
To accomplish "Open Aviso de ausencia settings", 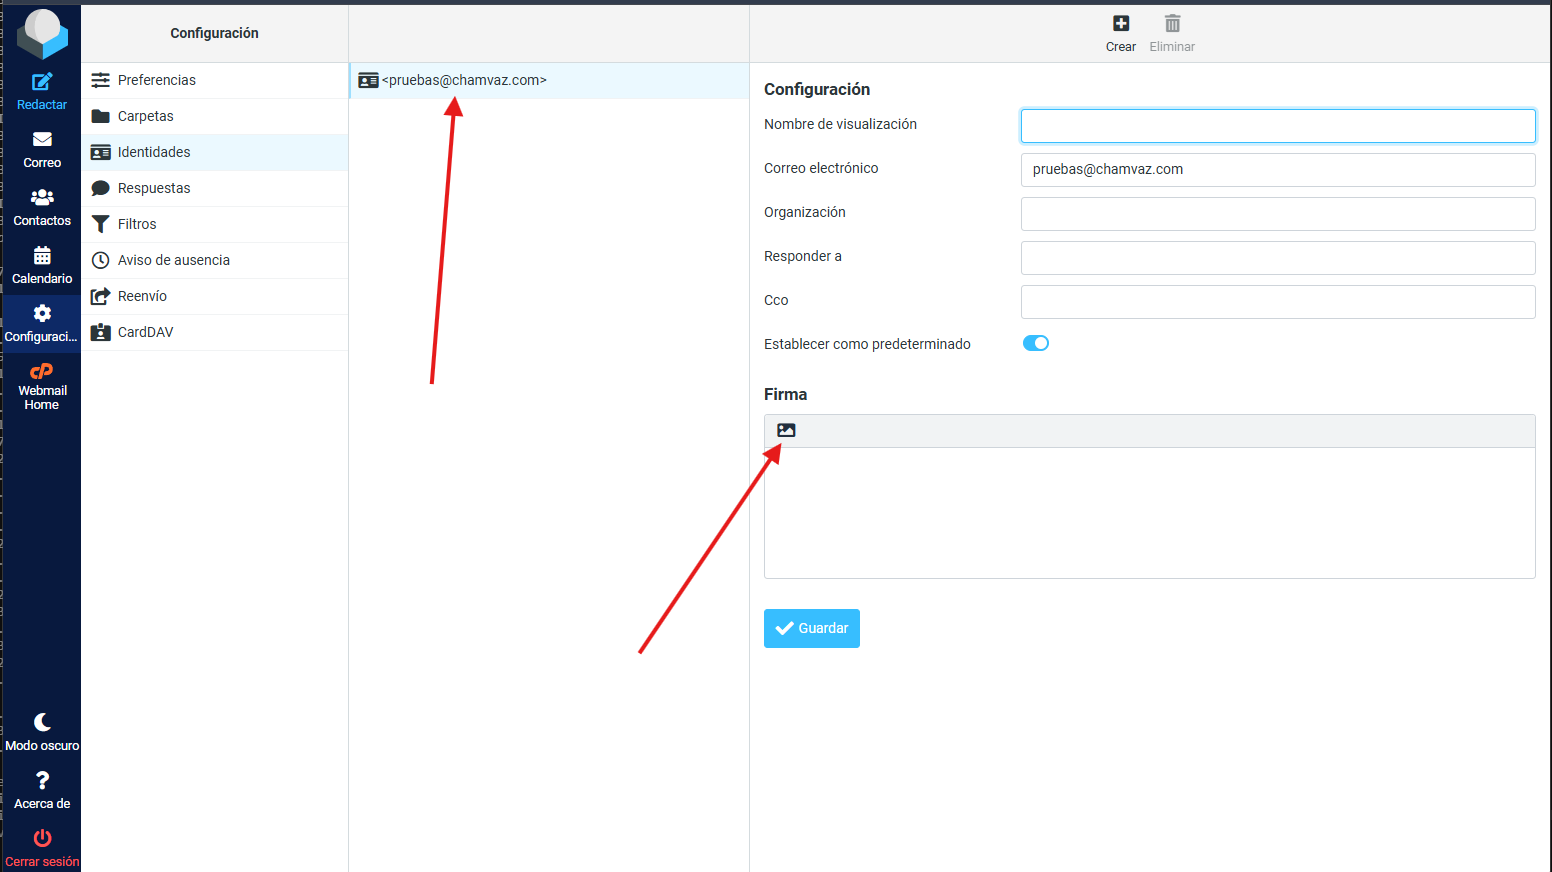I will pyautogui.click(x=173, y=260).
